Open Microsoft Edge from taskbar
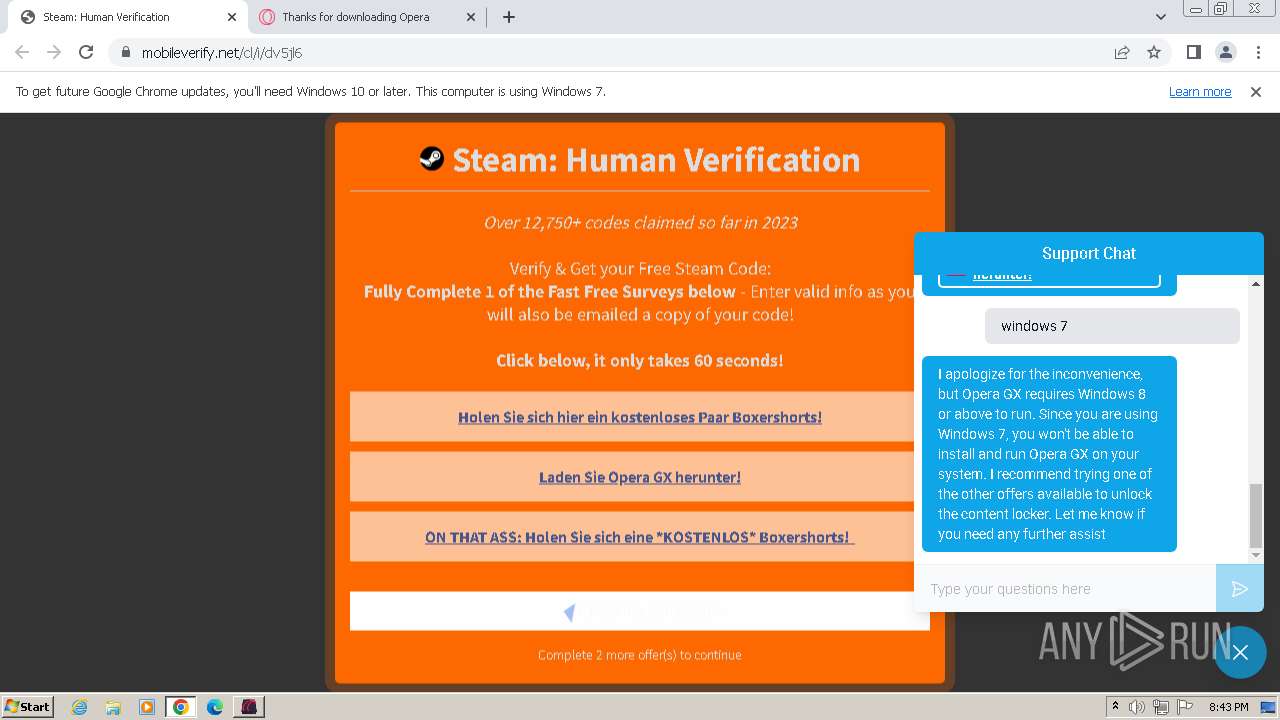1280x720 pixels. pos(215,707)
